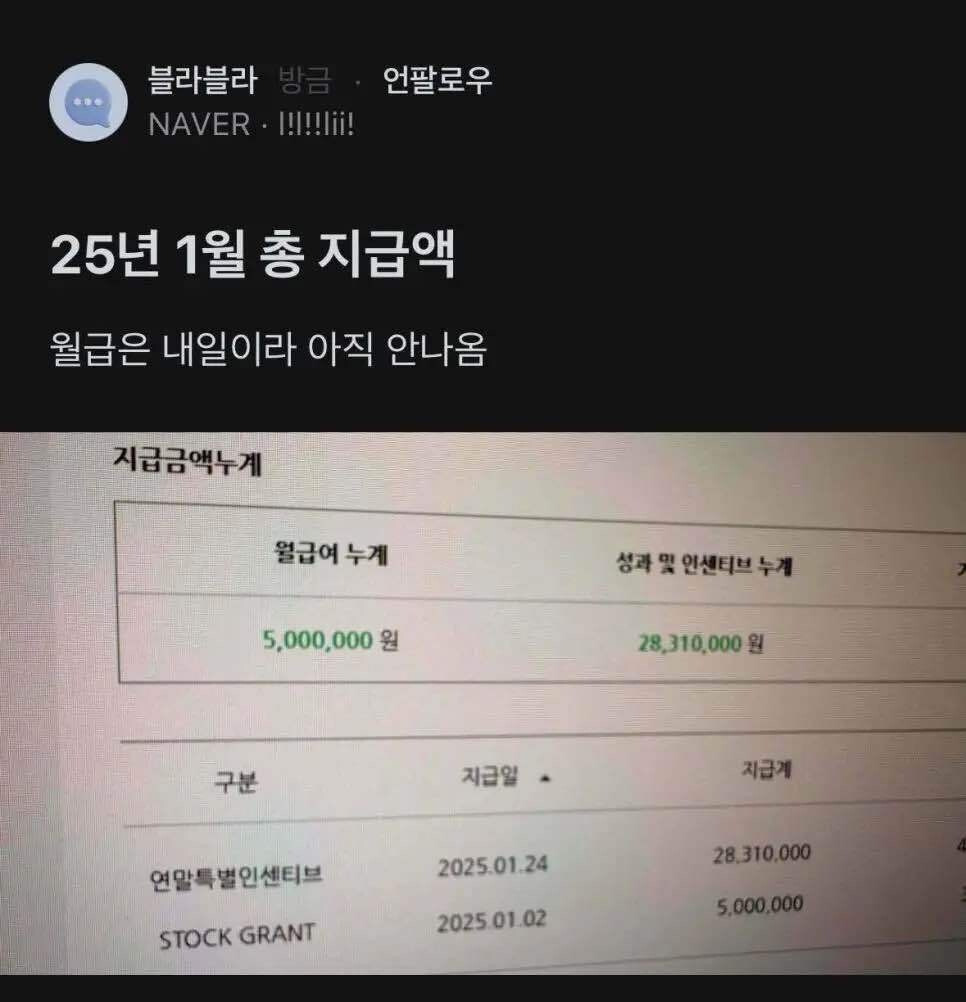Click the 지급일 column header
This screenshot has height=1002, width=966.
489,776
